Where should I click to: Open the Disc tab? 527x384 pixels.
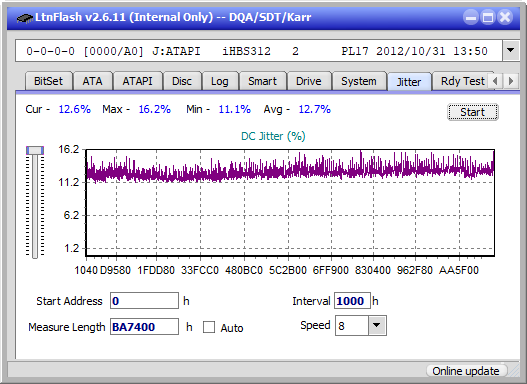182,81
